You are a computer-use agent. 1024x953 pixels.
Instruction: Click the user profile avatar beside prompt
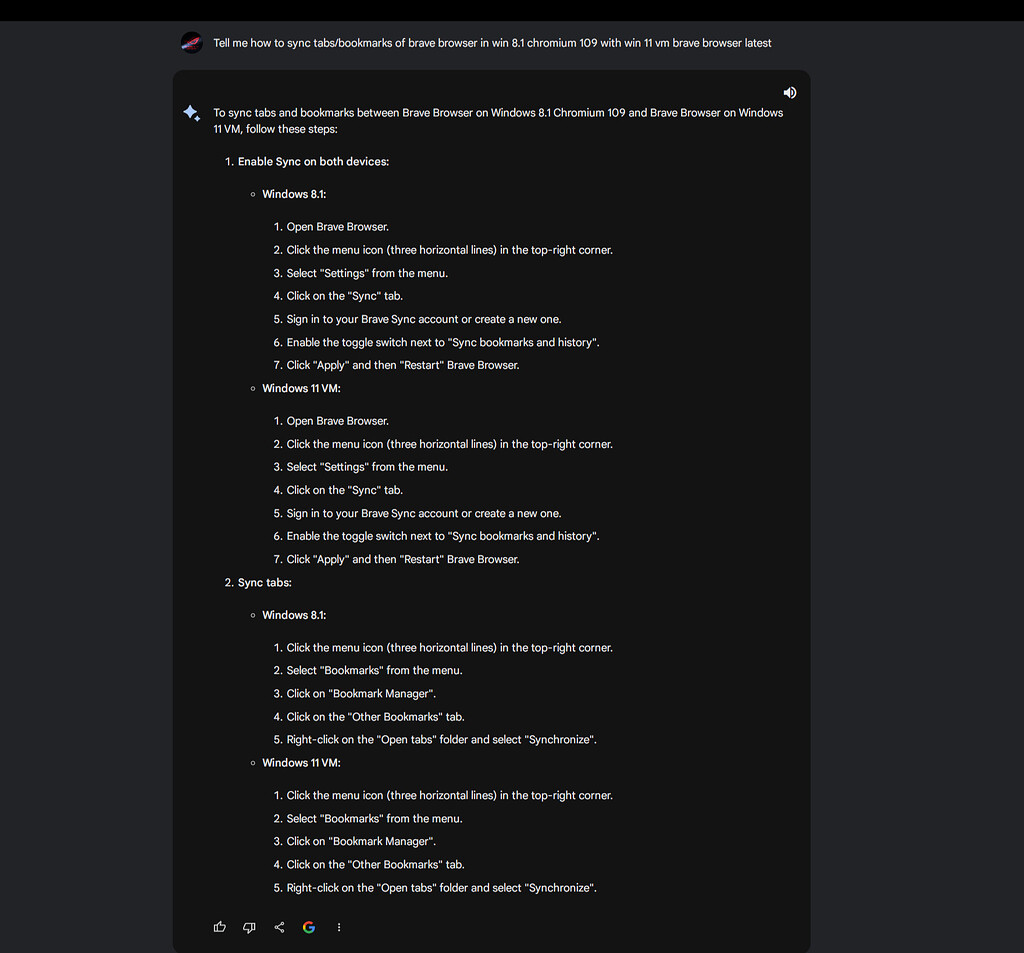[191, 43]
